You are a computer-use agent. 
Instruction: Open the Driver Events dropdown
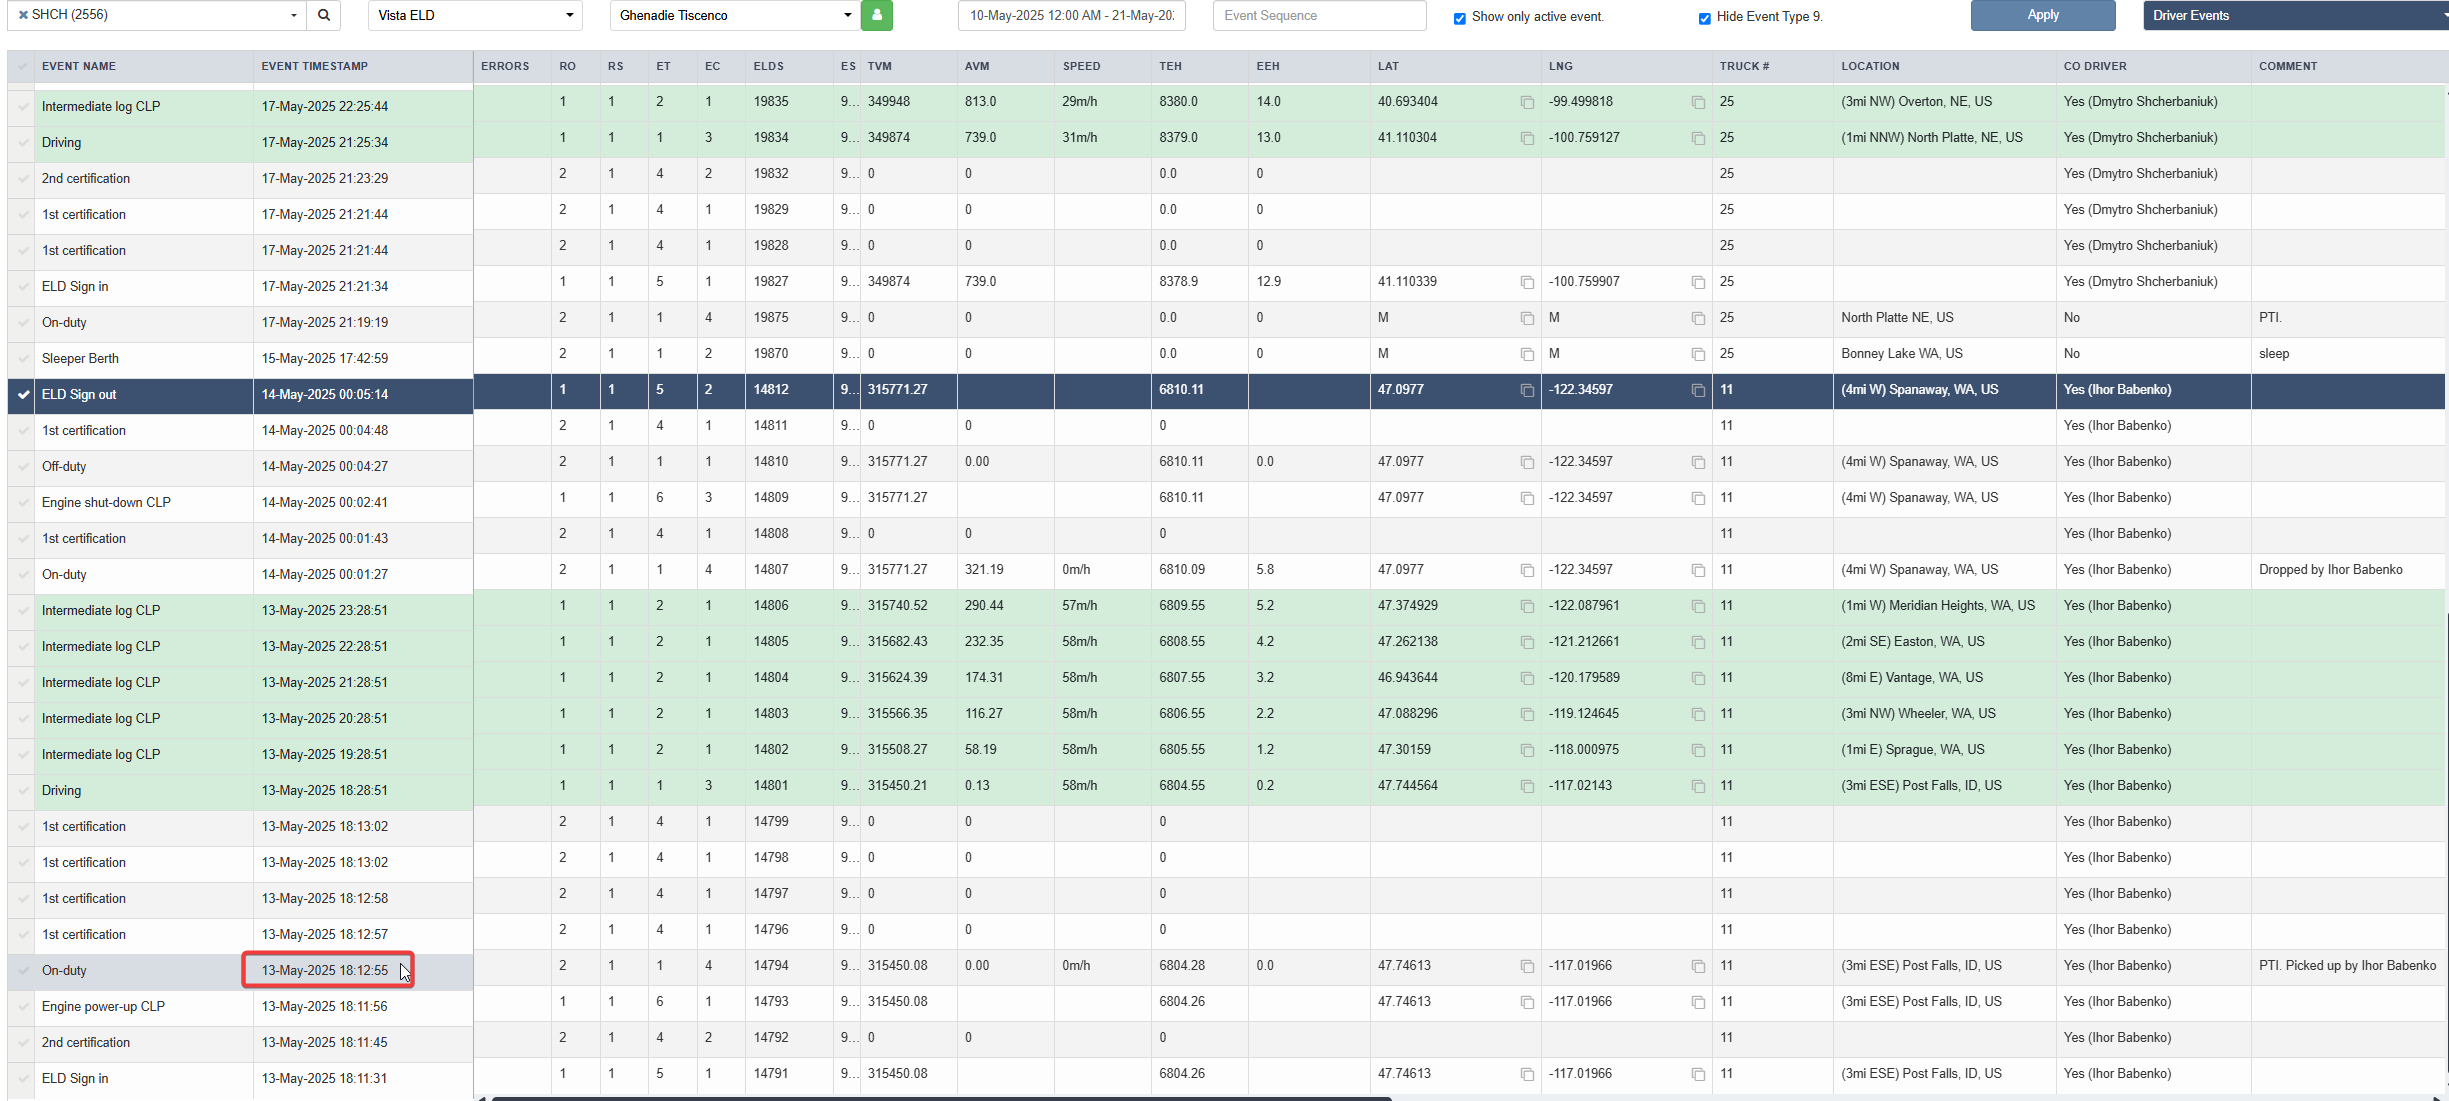2296,15
